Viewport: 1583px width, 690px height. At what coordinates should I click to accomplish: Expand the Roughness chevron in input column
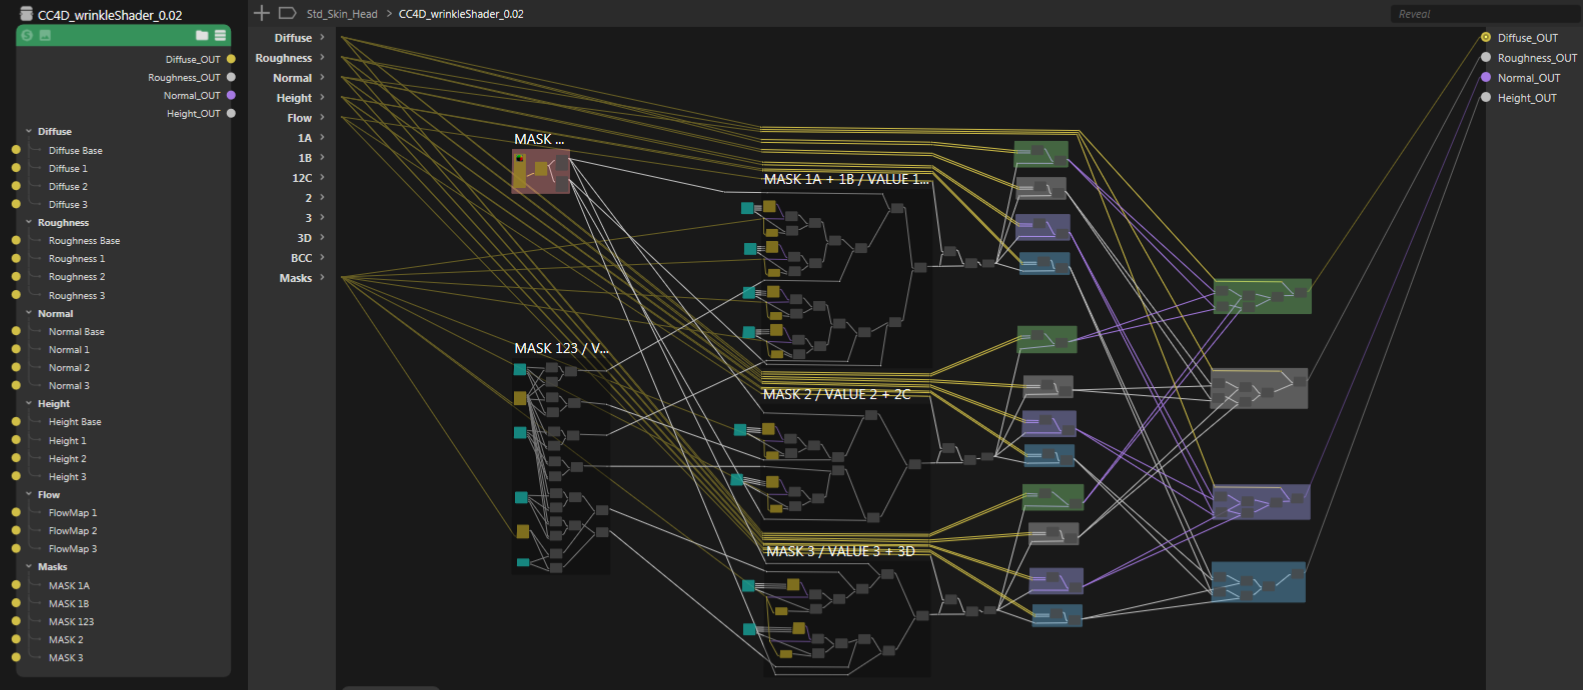(x=322, y=57)
